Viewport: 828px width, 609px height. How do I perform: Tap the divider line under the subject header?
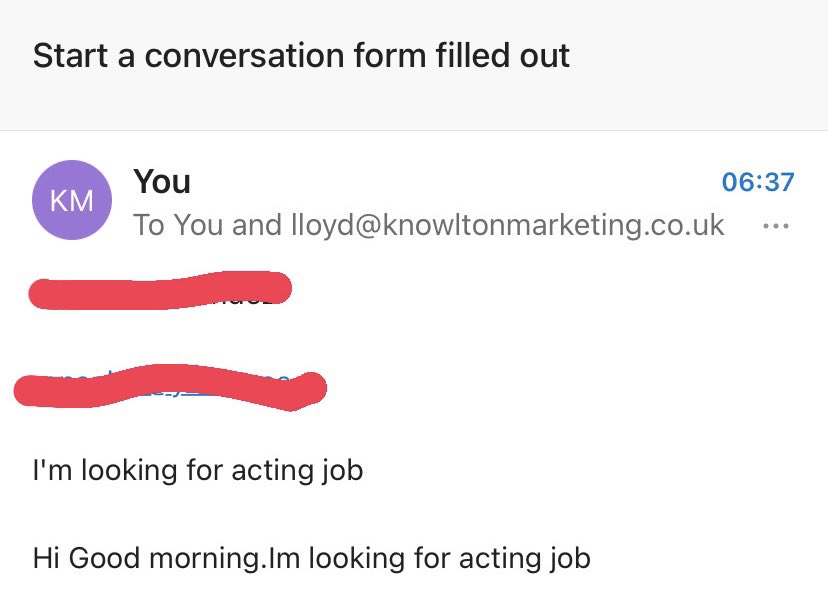tap(414, 130)
